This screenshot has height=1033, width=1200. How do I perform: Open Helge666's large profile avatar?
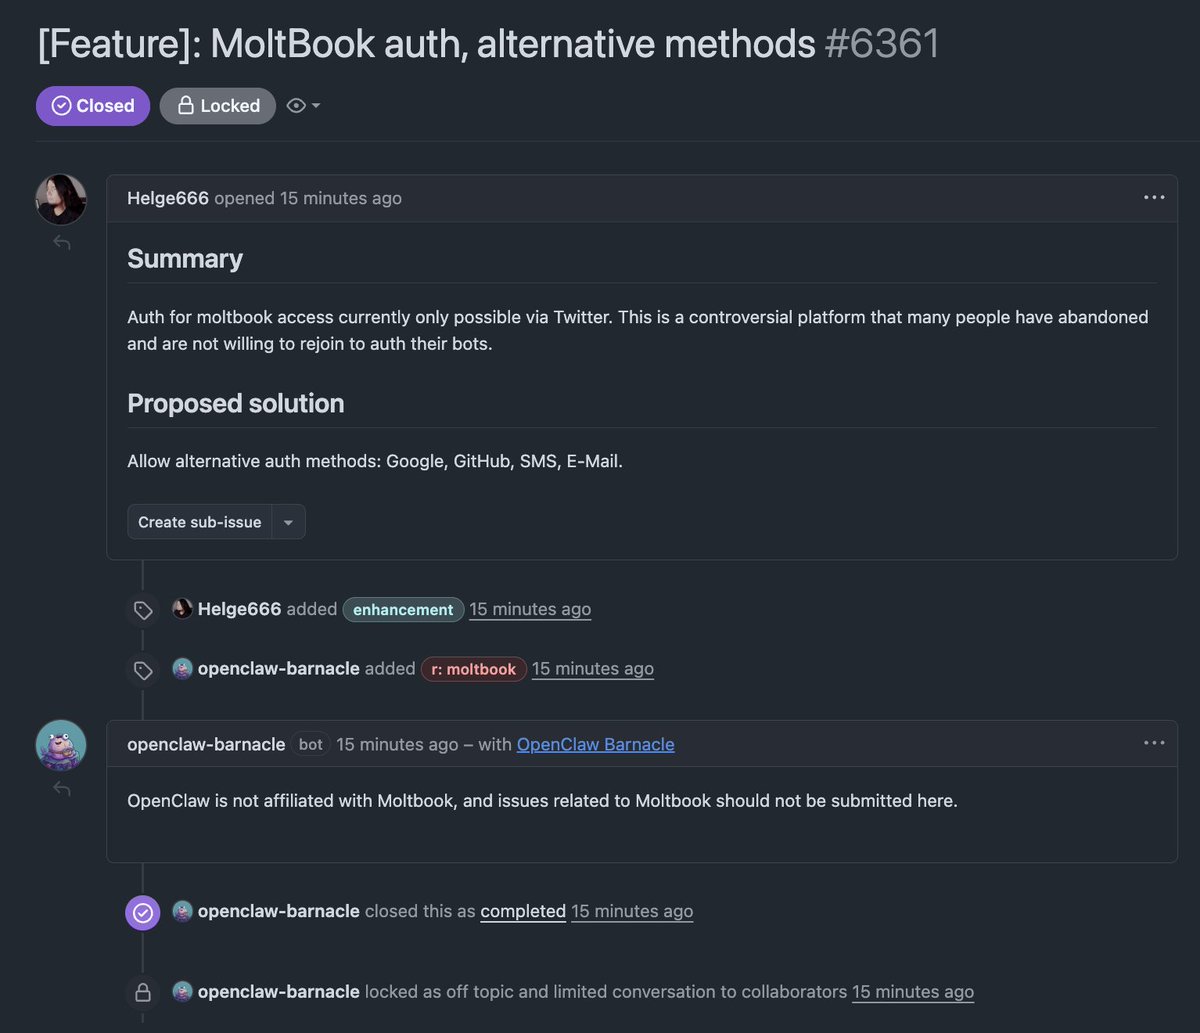tap(61, 200)
